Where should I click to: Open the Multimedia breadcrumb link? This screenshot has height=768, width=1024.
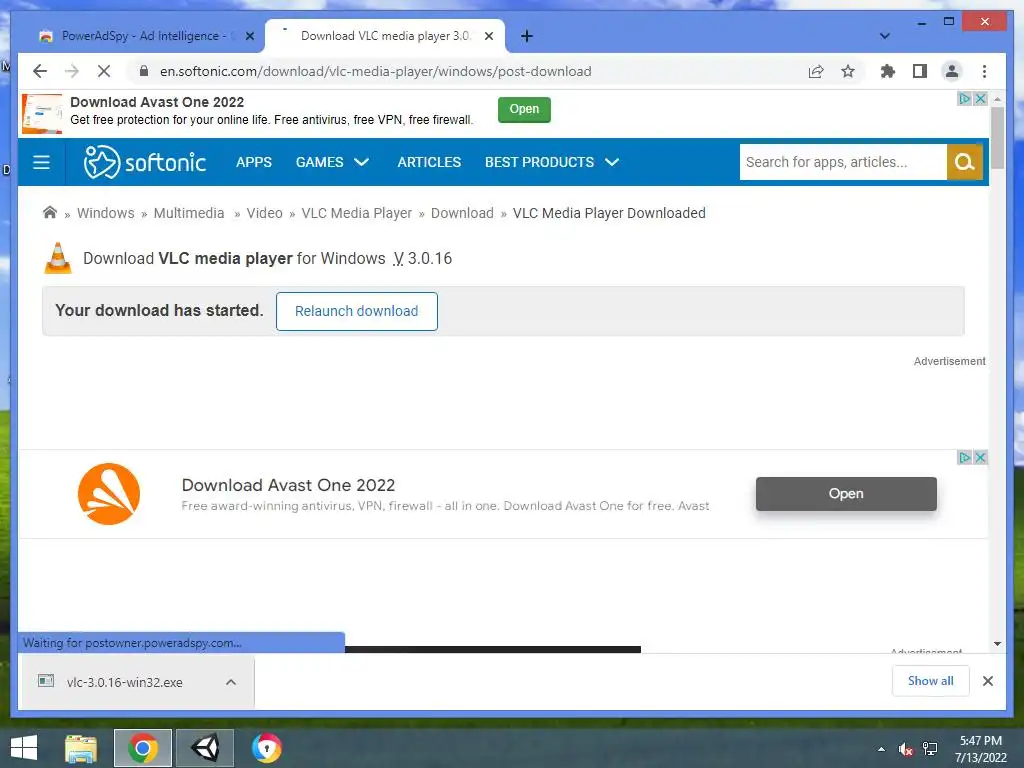click(189, 213)
